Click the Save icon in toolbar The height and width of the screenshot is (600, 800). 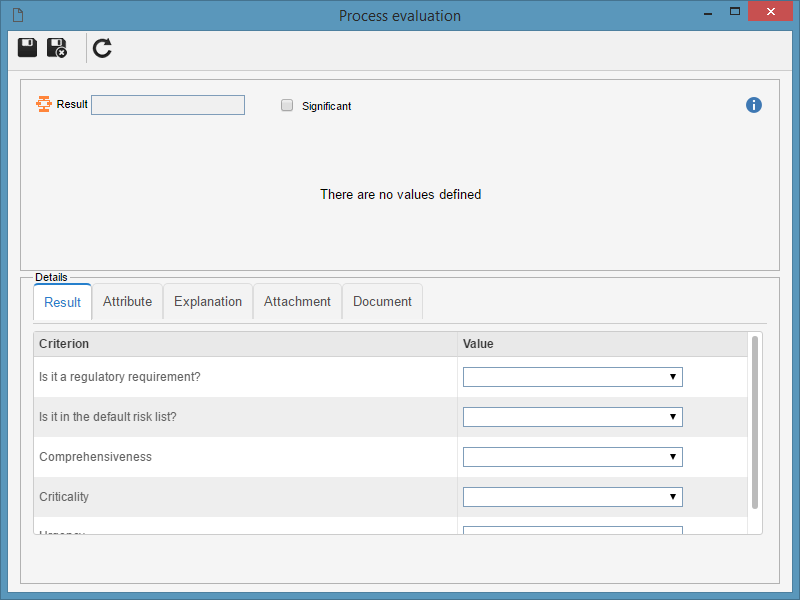coord(28,47)
